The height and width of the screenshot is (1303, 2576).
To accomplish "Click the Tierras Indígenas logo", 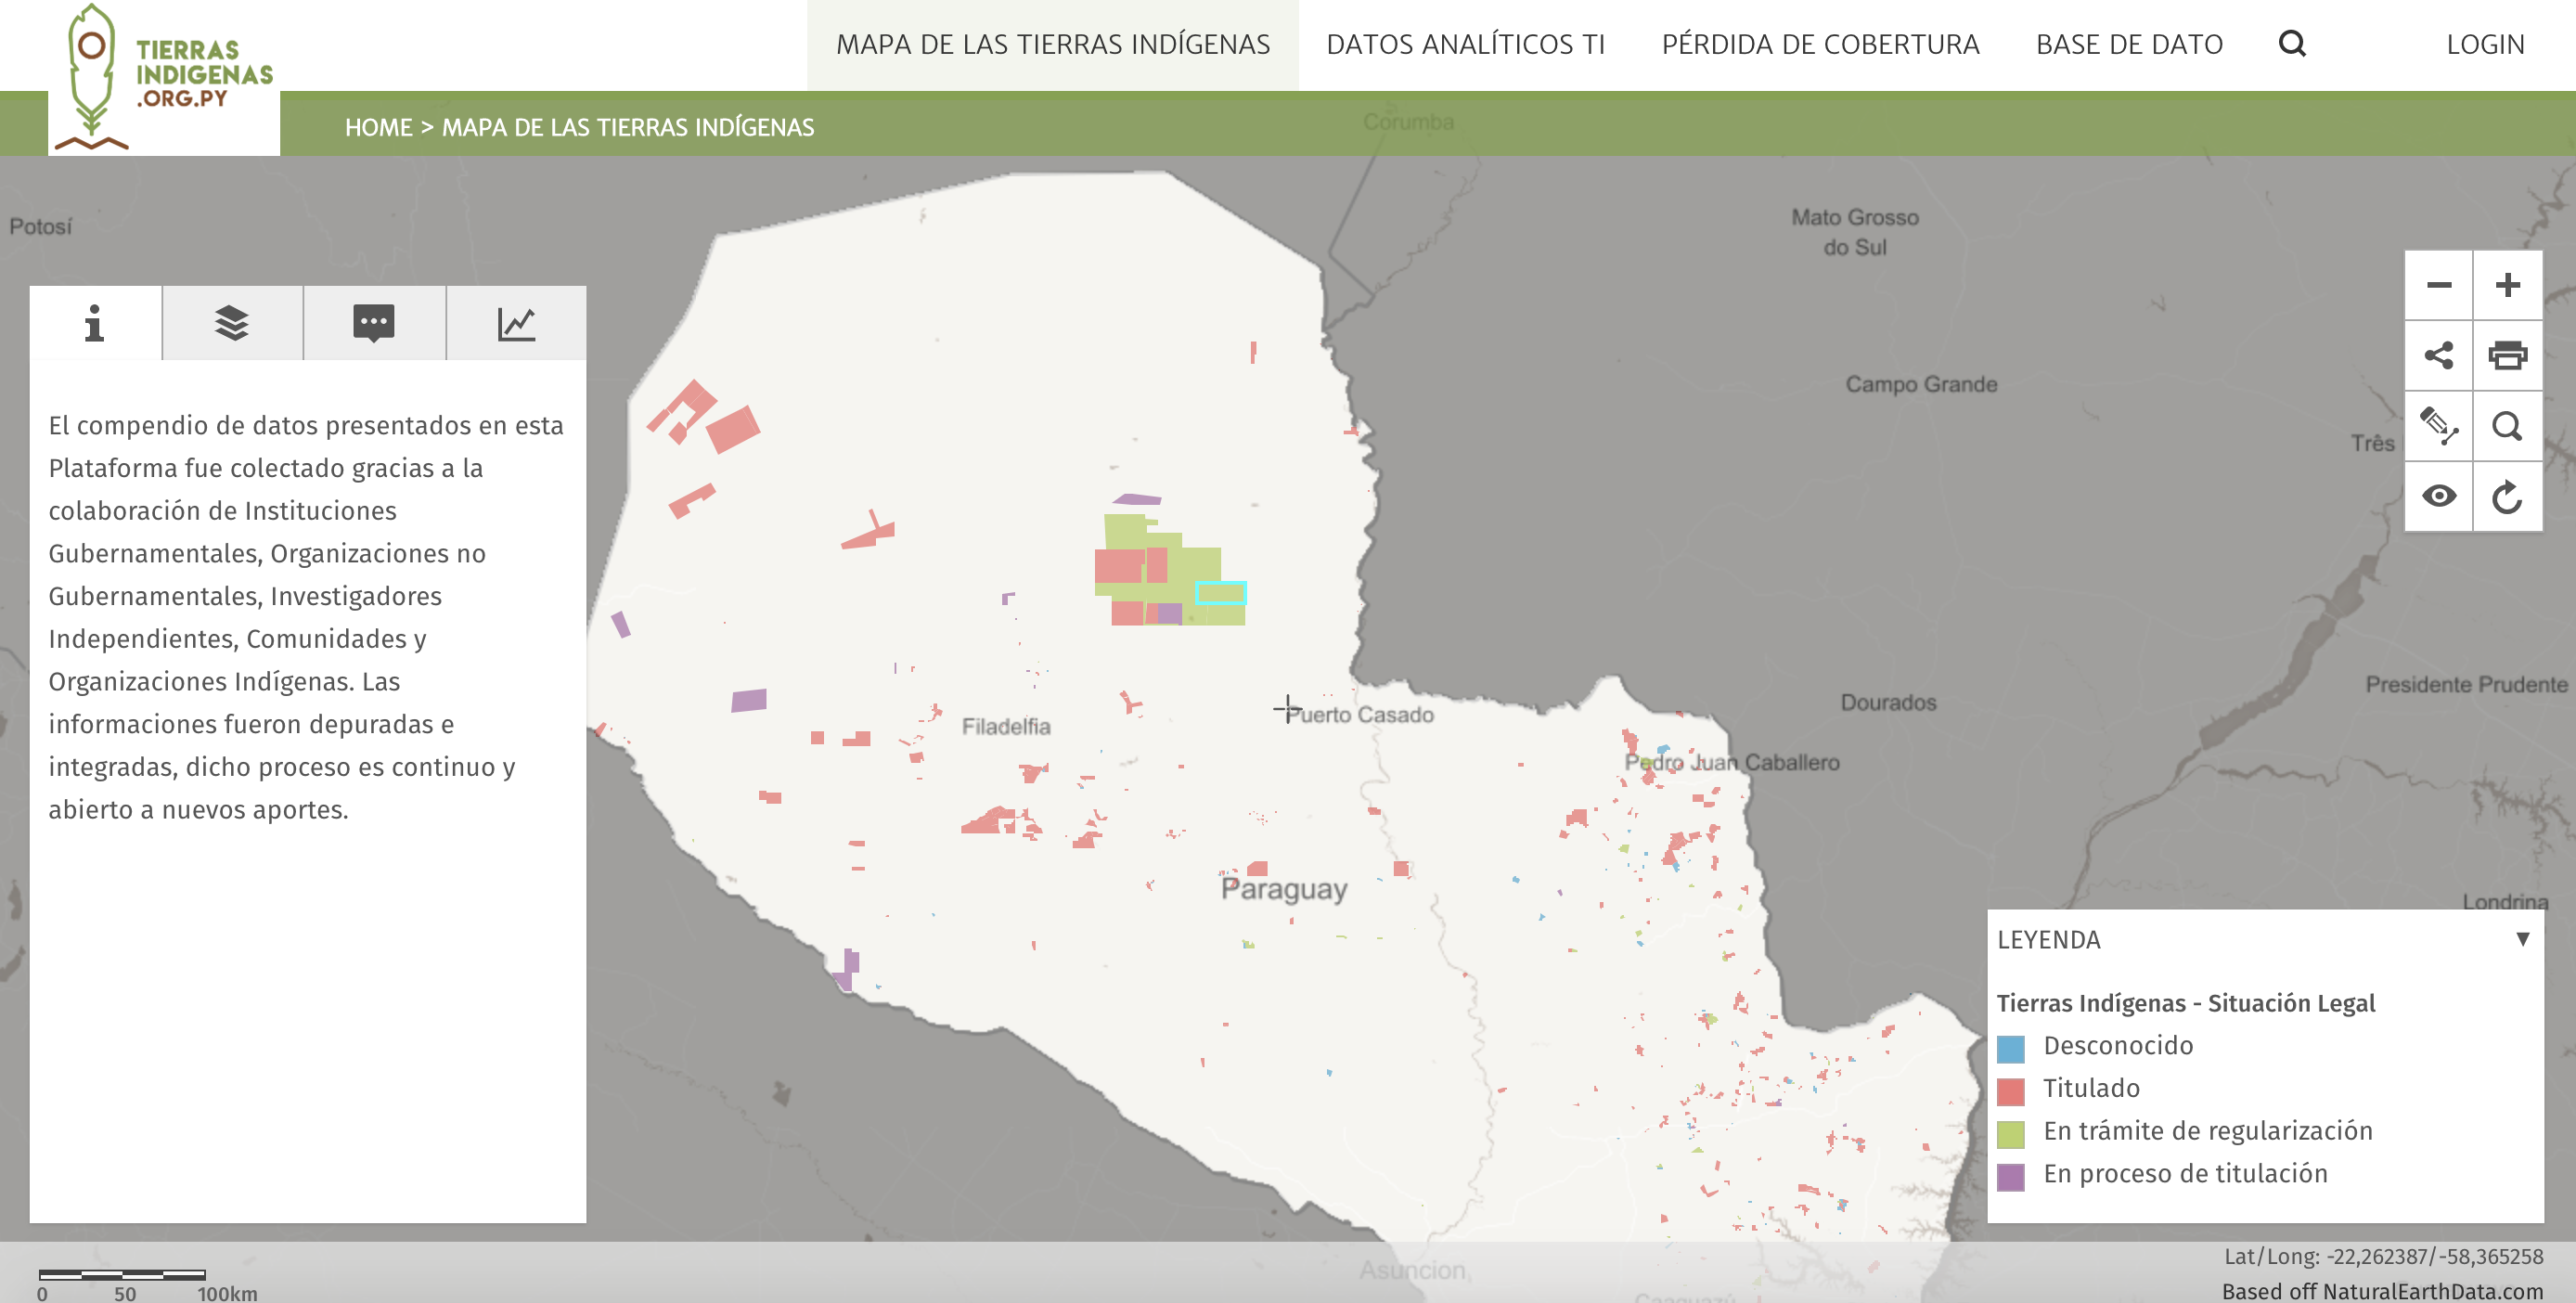I will tap(165, 78).
